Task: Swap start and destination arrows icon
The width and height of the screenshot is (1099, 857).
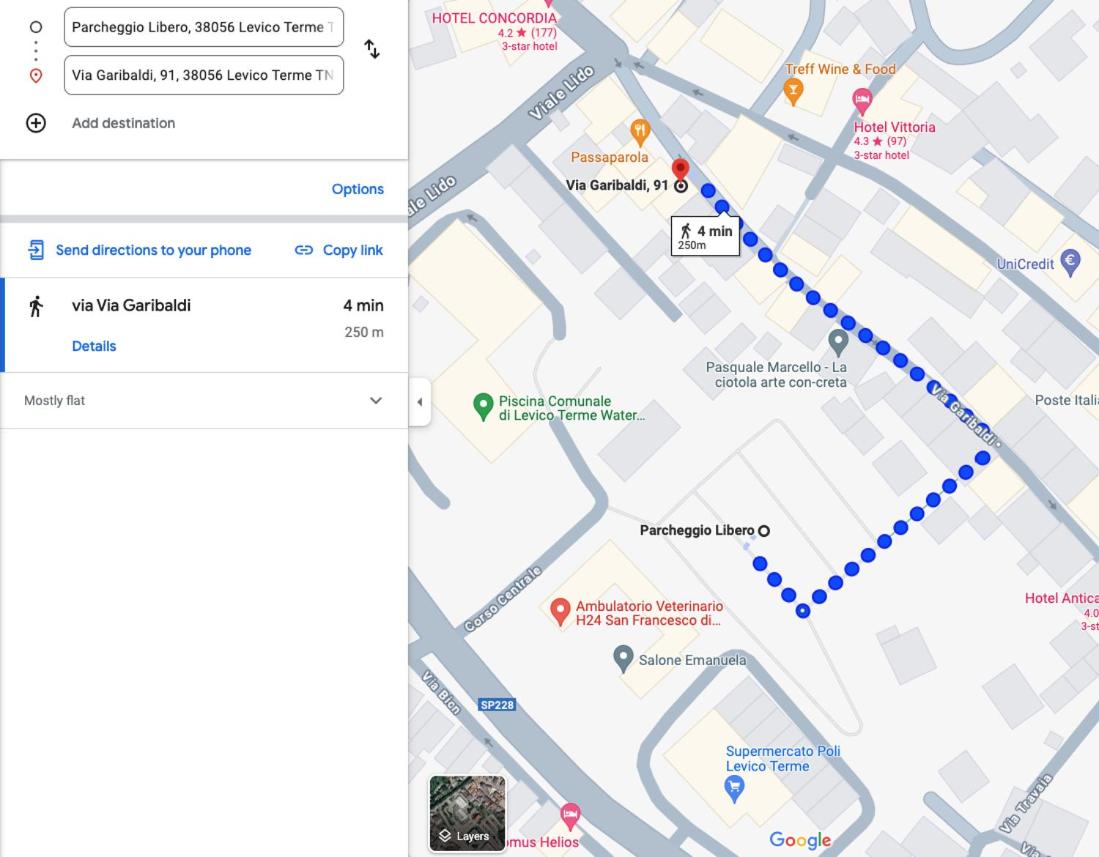Action: [372, 49]
